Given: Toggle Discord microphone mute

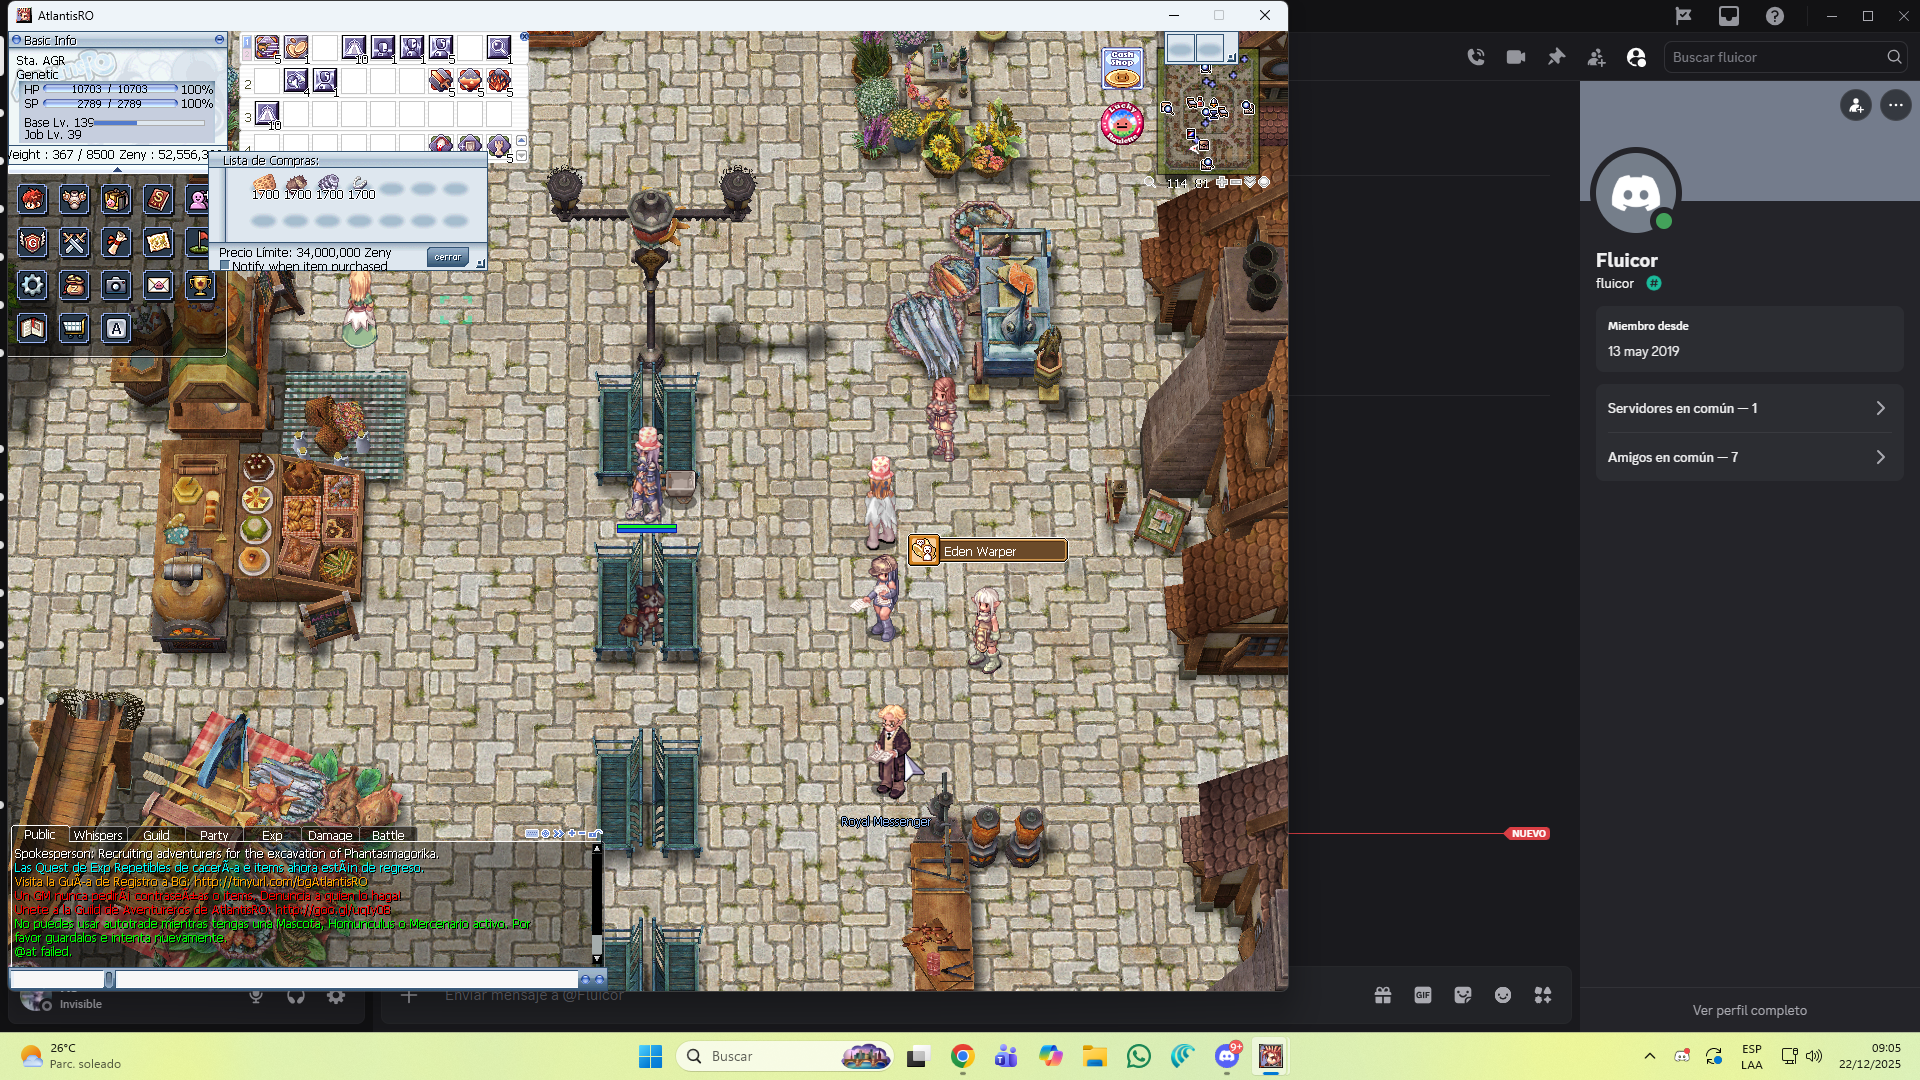Looking at the screenshot, I should (256, 996).
